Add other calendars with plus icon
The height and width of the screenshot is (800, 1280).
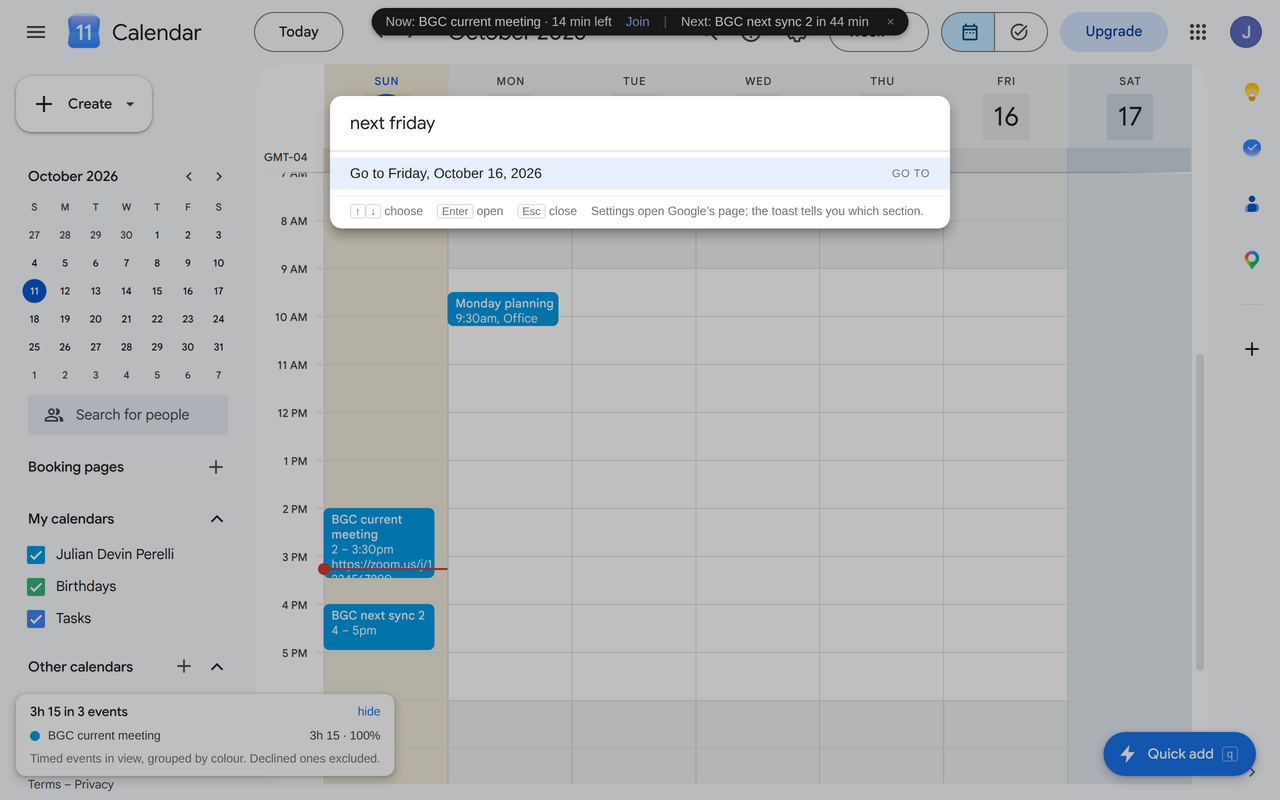point(184,666)
